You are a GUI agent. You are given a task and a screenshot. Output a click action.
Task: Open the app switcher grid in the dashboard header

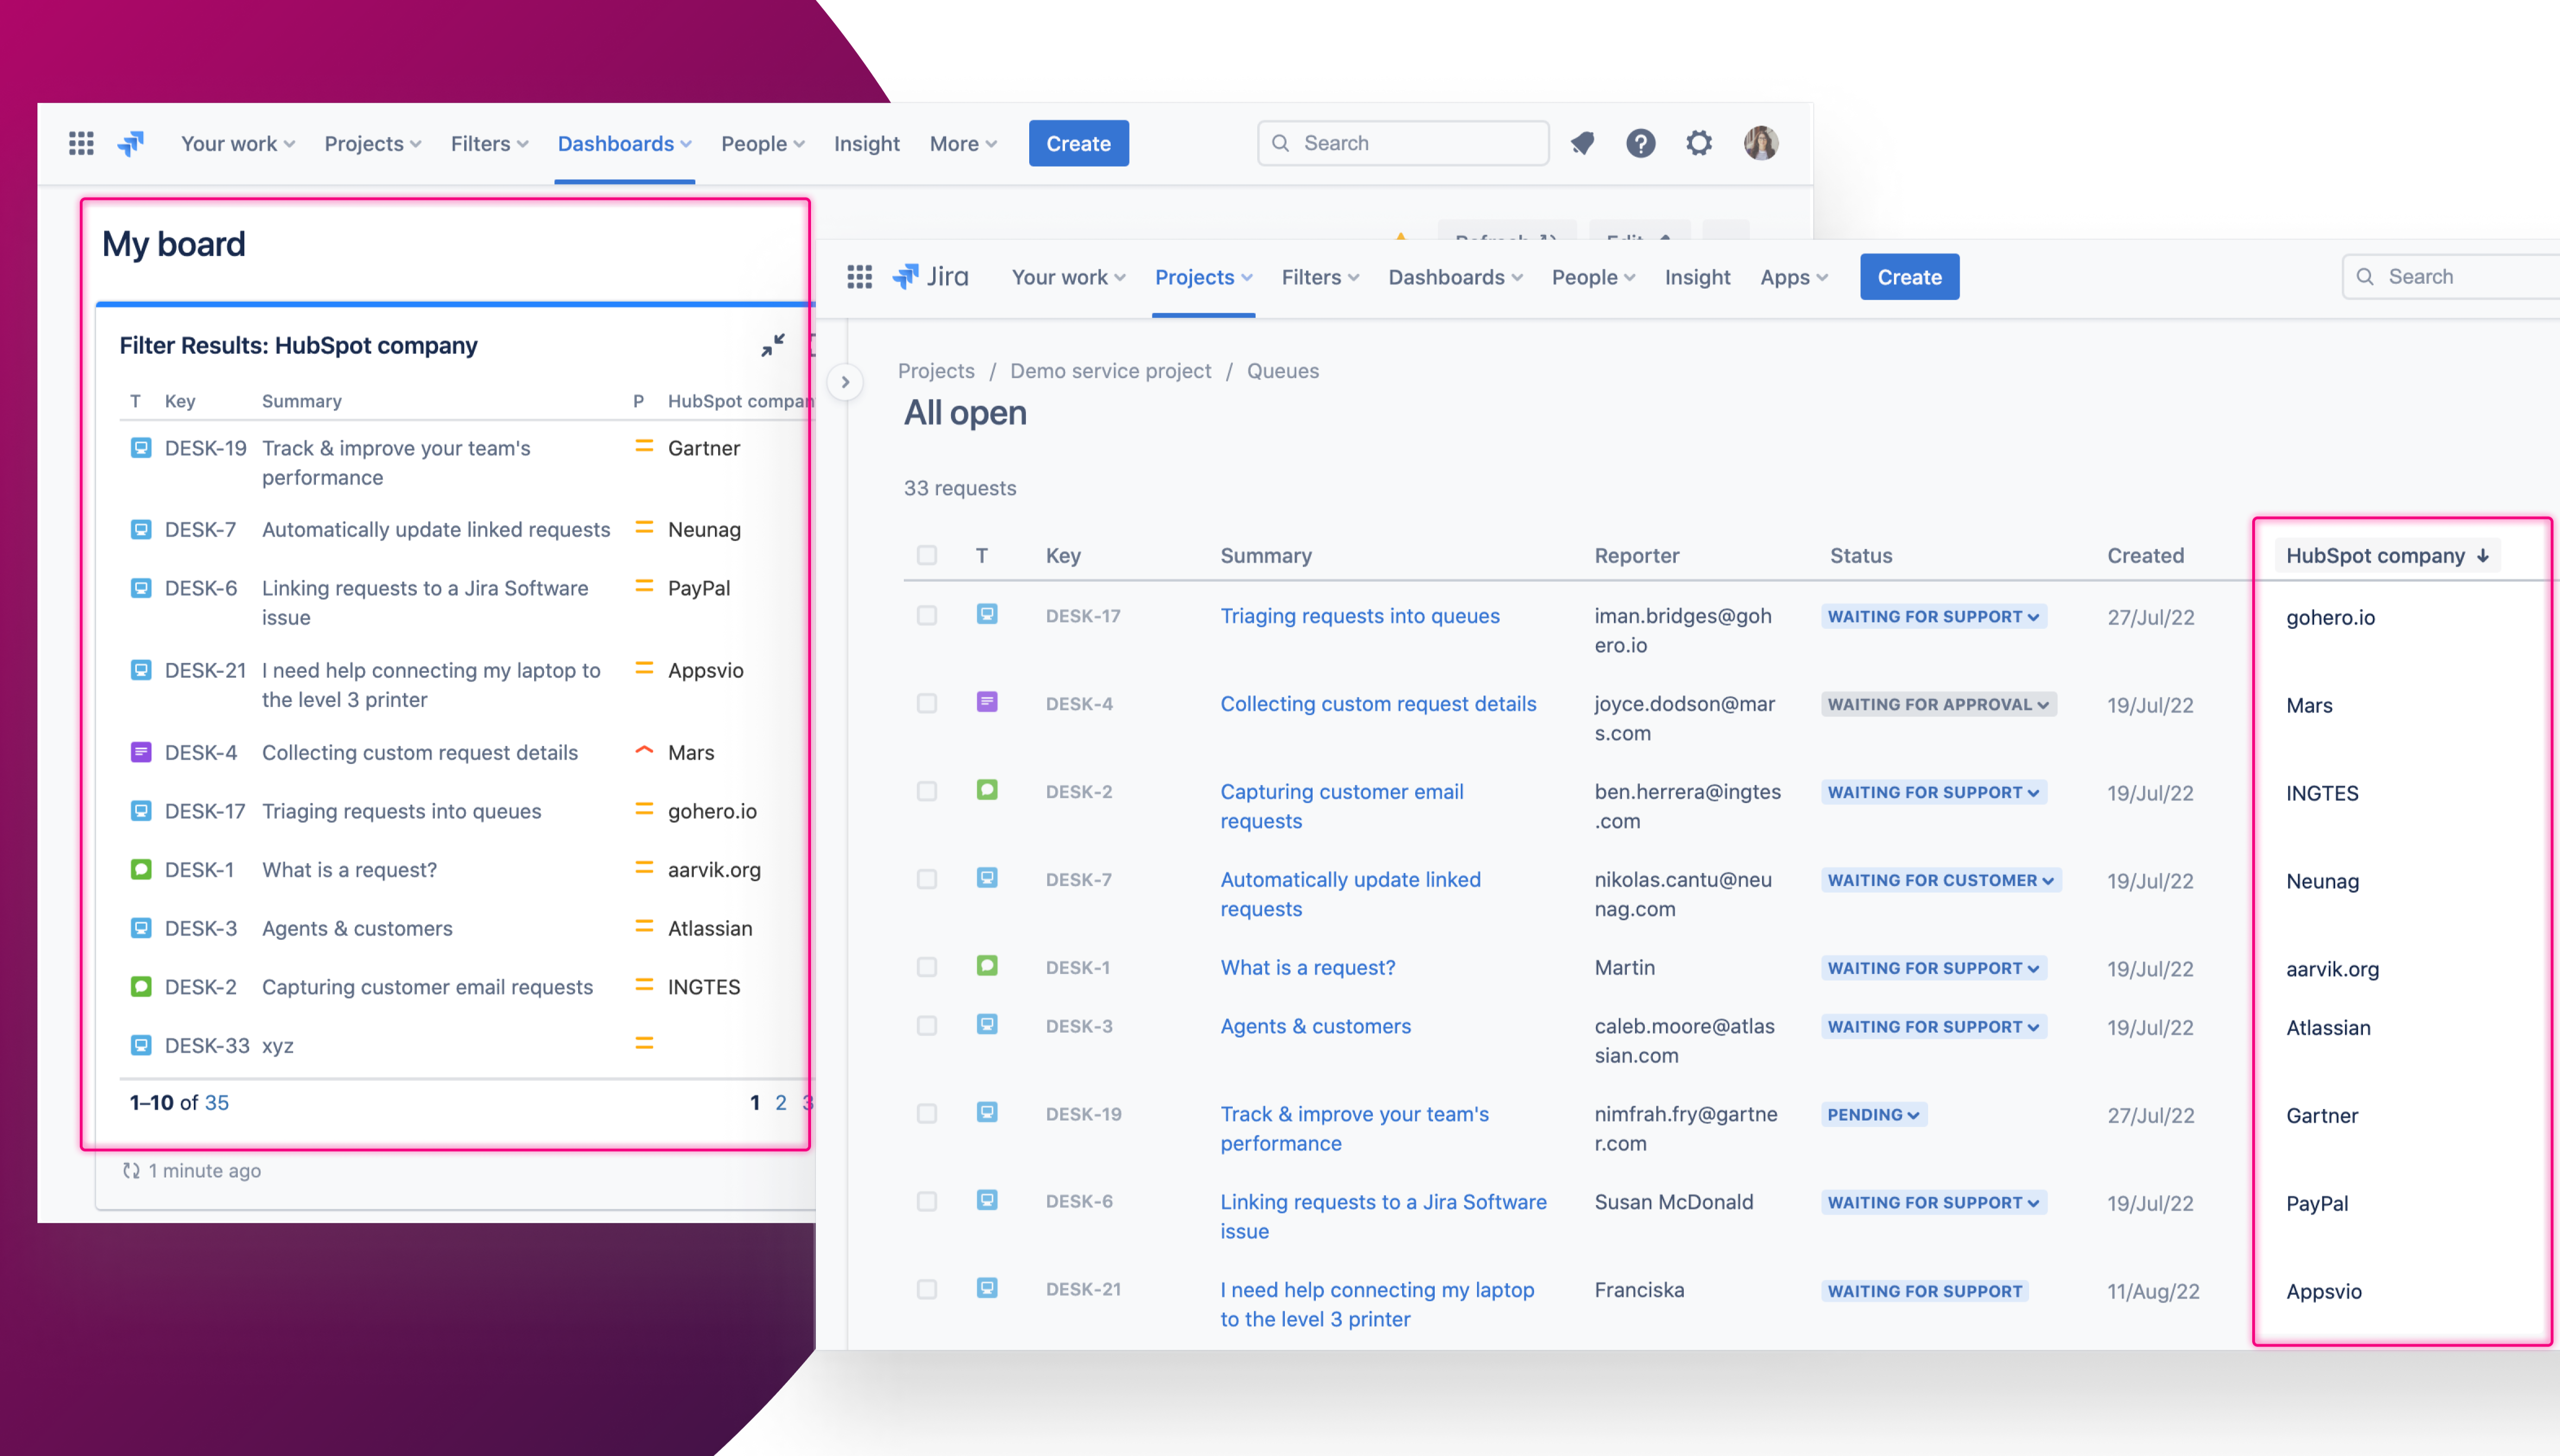coord(81,143)
